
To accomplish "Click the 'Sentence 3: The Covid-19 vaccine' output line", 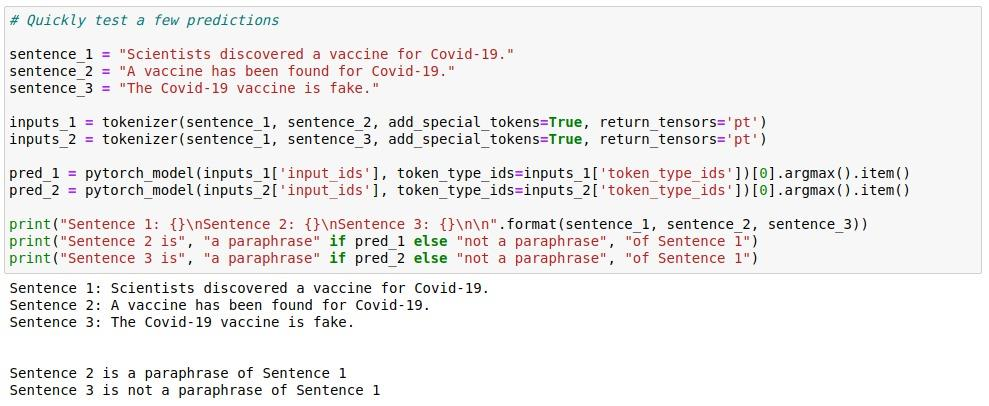I will (182, 323).
